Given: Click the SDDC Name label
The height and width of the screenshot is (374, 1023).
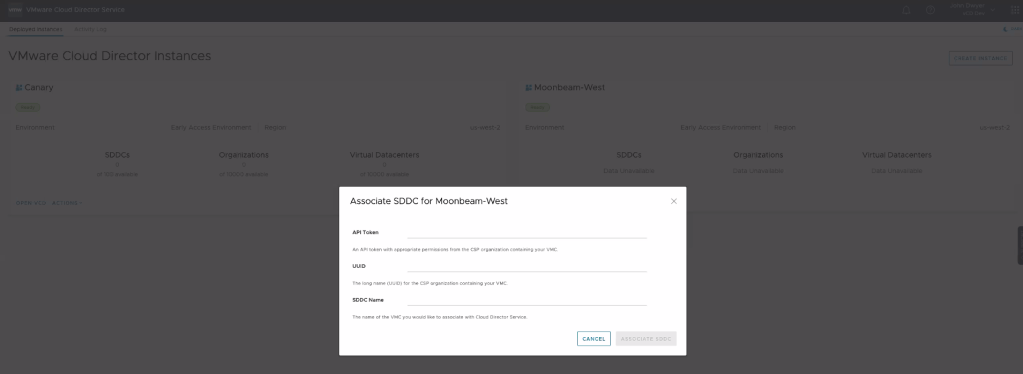Looking at the screenshot, I should point(368,300).
